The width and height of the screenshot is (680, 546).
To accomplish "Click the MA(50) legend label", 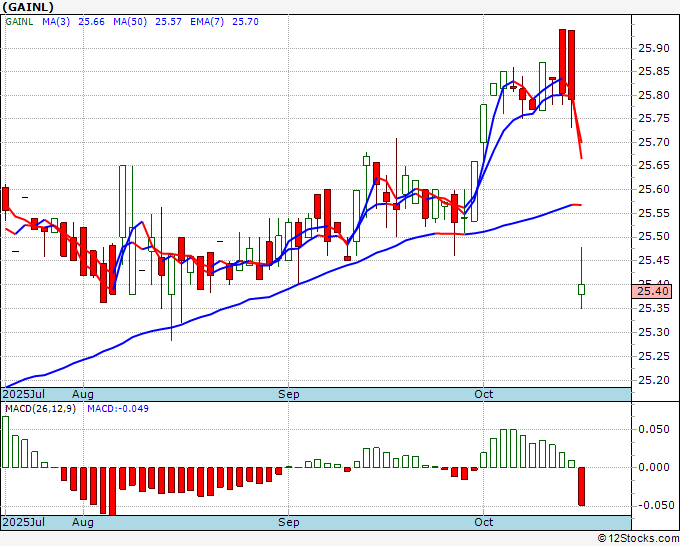I will click(x=130, y=22).
